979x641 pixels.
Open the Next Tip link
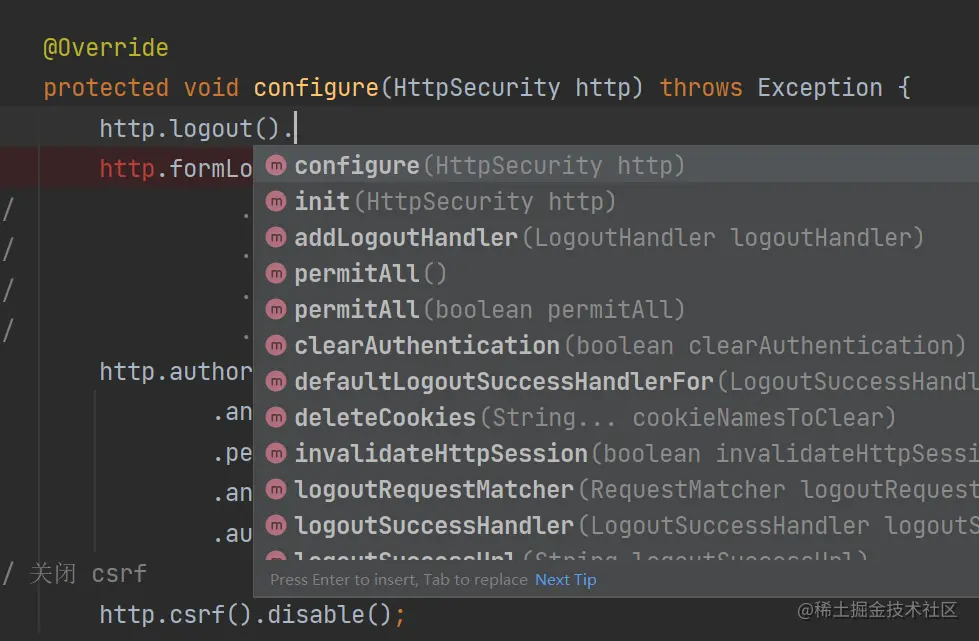click(x=566, y=580)
